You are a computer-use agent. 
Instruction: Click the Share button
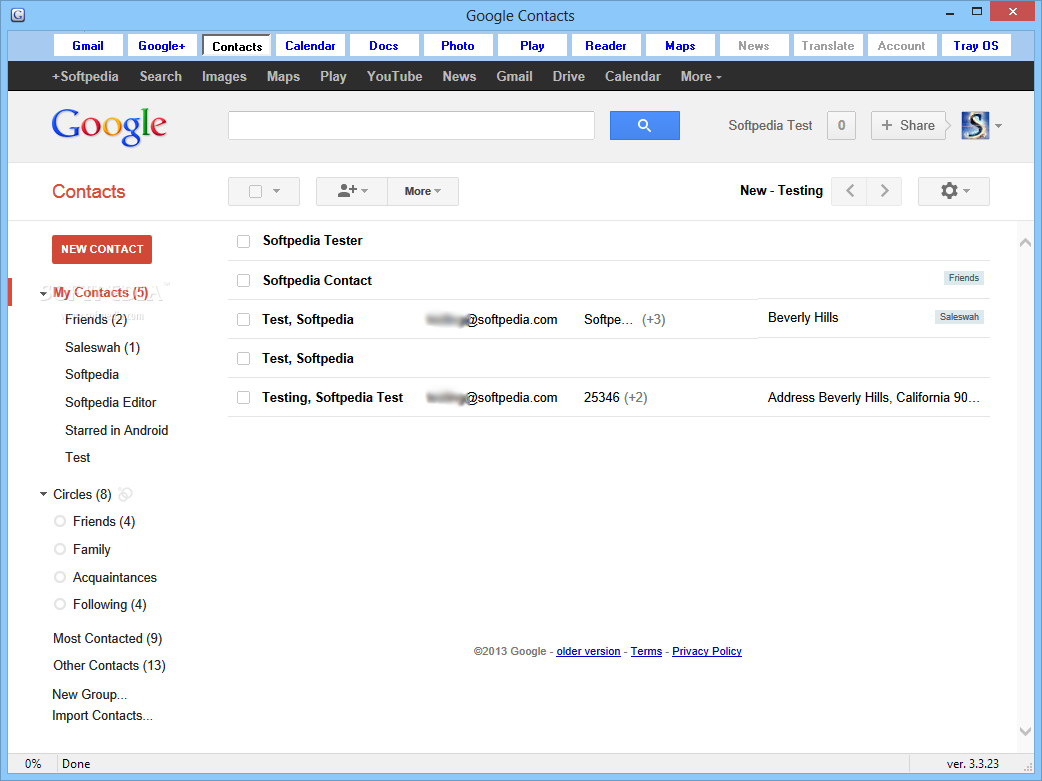(908, 126)
